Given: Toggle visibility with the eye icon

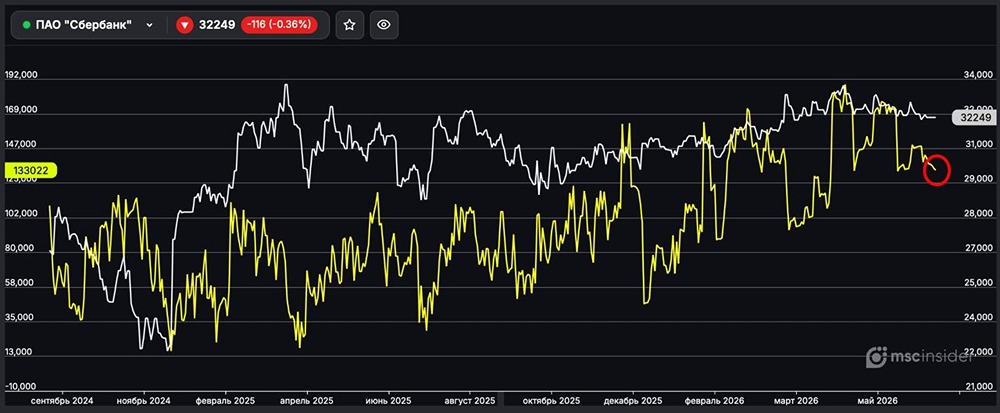Looking at the screenshot, I should 384,25.
